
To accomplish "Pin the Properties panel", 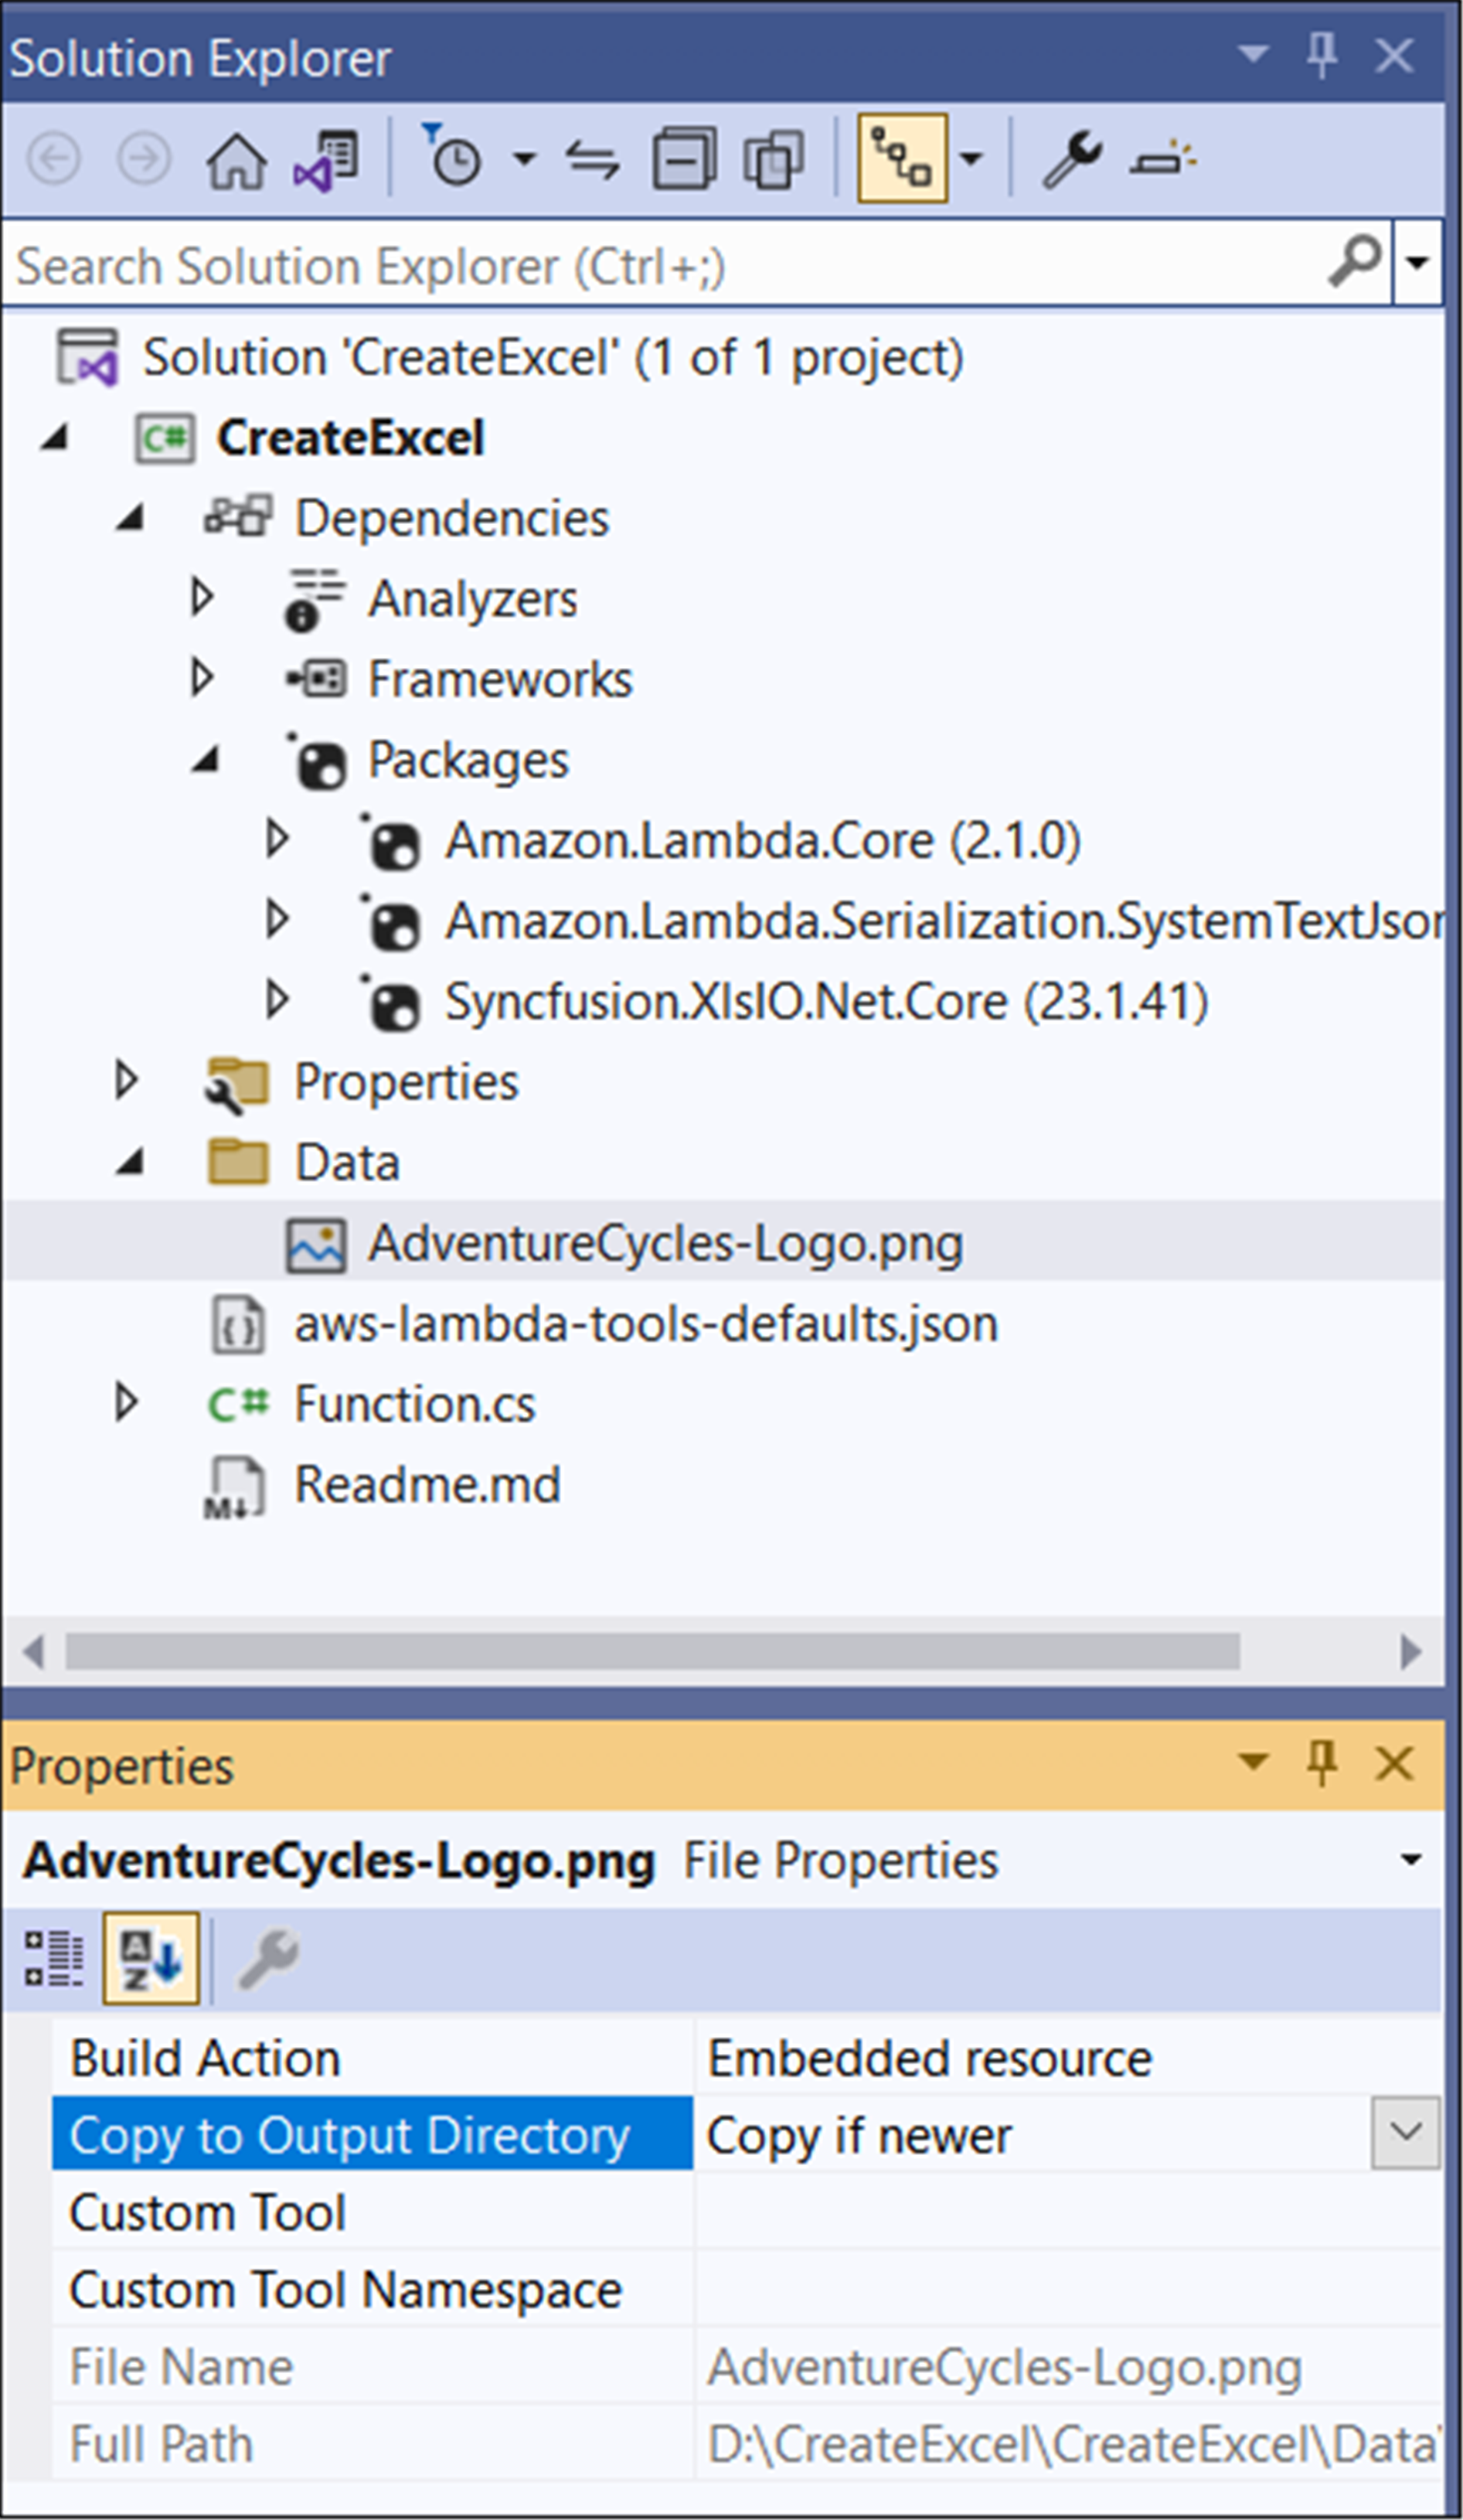I will pos(1322,1762).
